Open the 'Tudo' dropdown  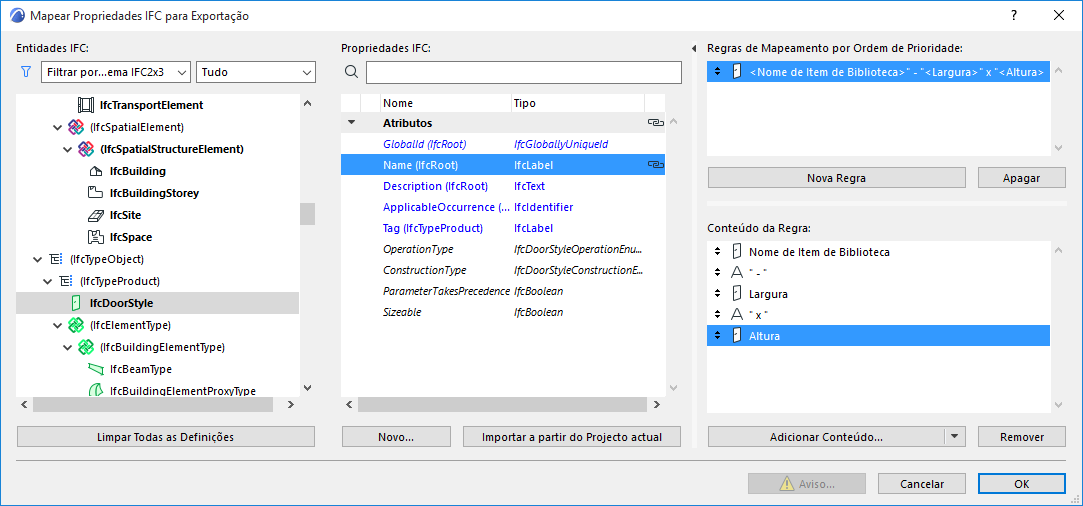257,72
